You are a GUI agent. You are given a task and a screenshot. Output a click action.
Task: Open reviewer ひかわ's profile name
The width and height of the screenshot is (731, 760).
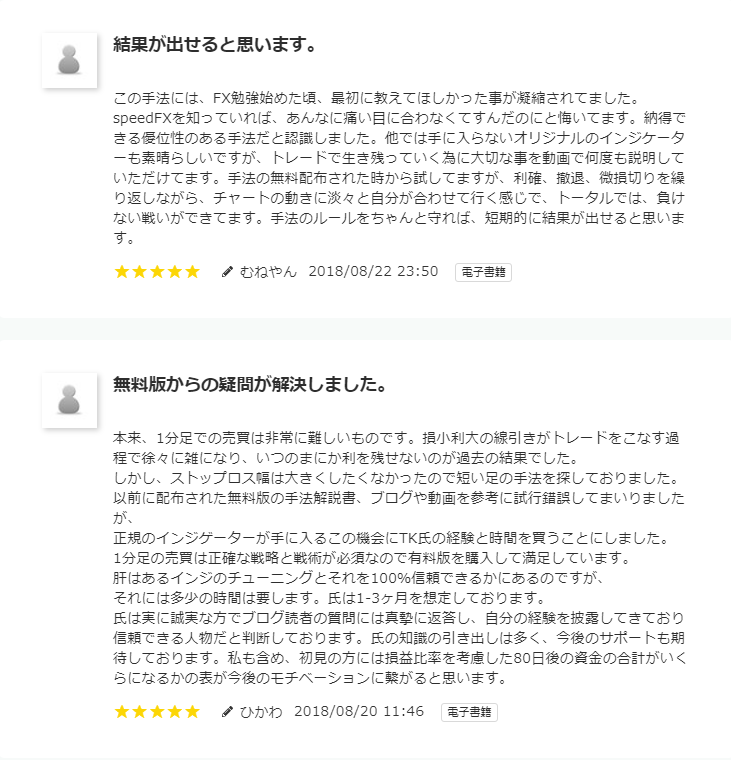pos(261,712)
